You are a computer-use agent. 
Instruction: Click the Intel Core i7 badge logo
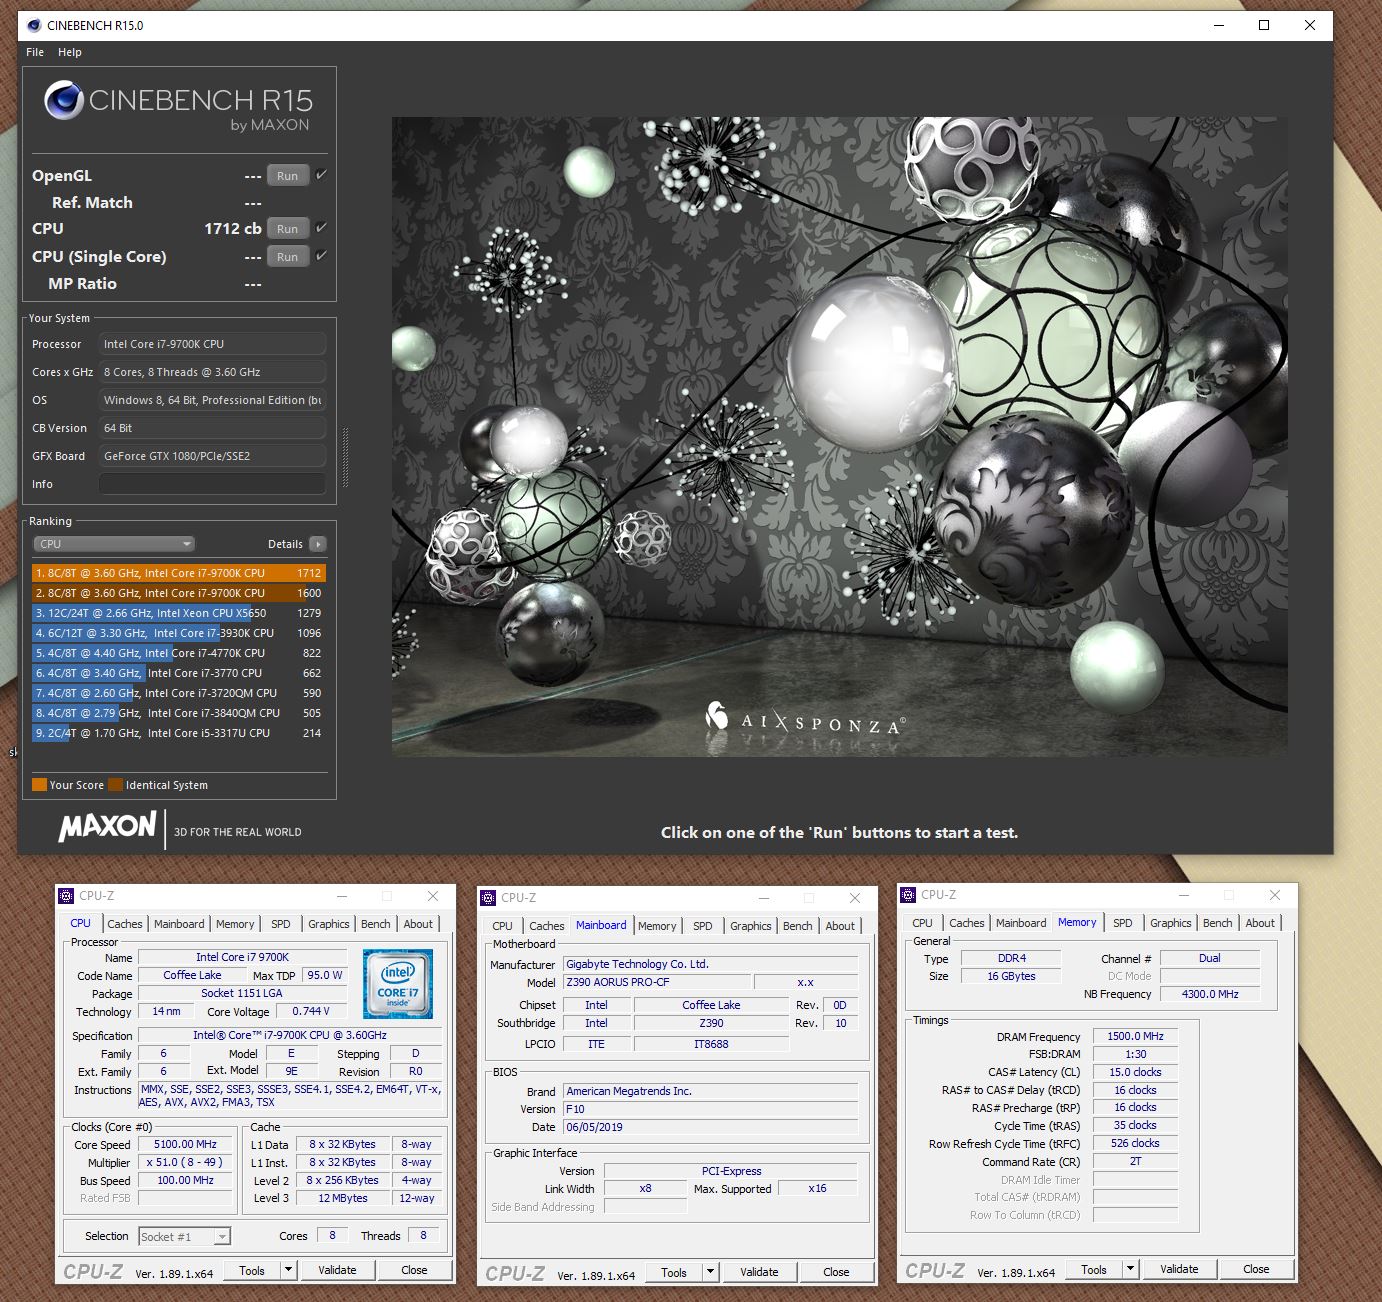398,984
